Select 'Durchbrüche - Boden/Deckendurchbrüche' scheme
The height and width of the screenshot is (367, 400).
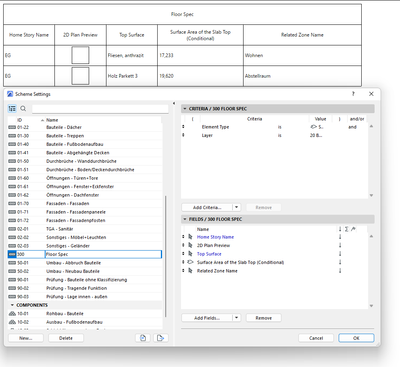90,170
